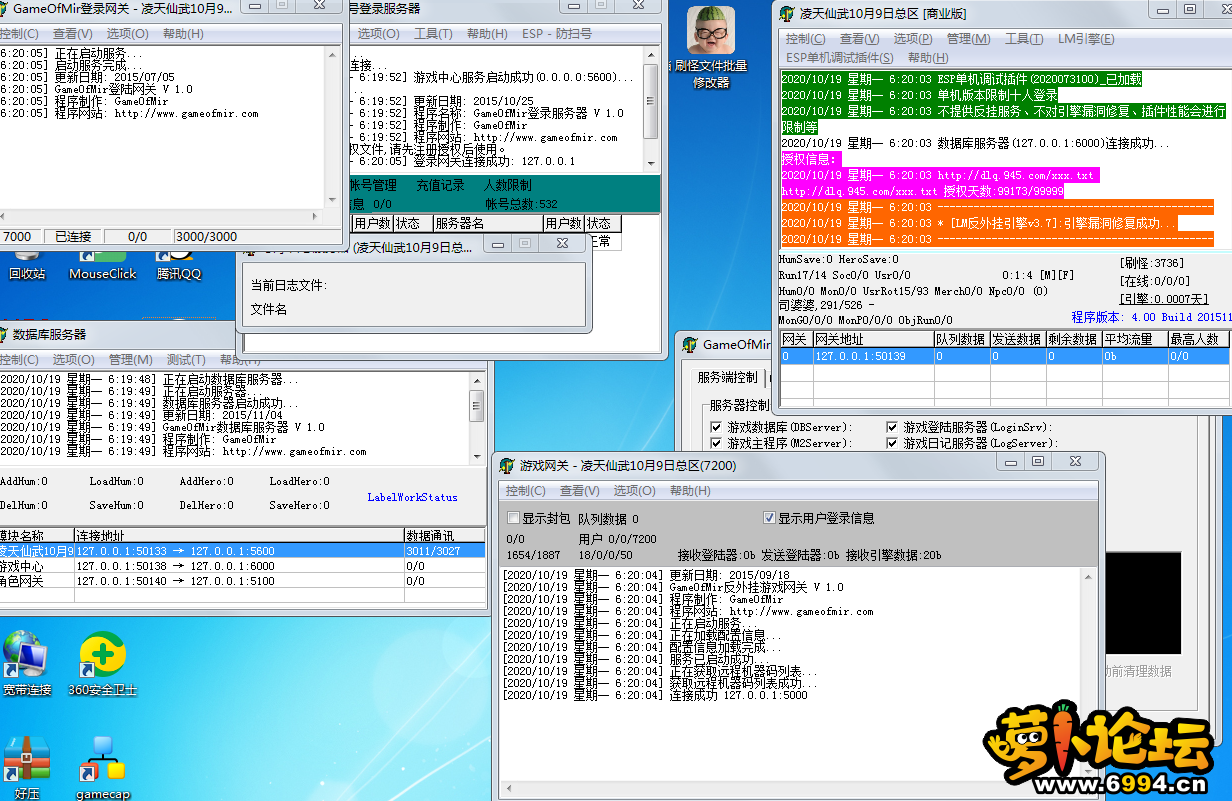Click the 文件名 label in log file window
Viewport: 1232px width, 801px height.
click(x=269, y=309)
